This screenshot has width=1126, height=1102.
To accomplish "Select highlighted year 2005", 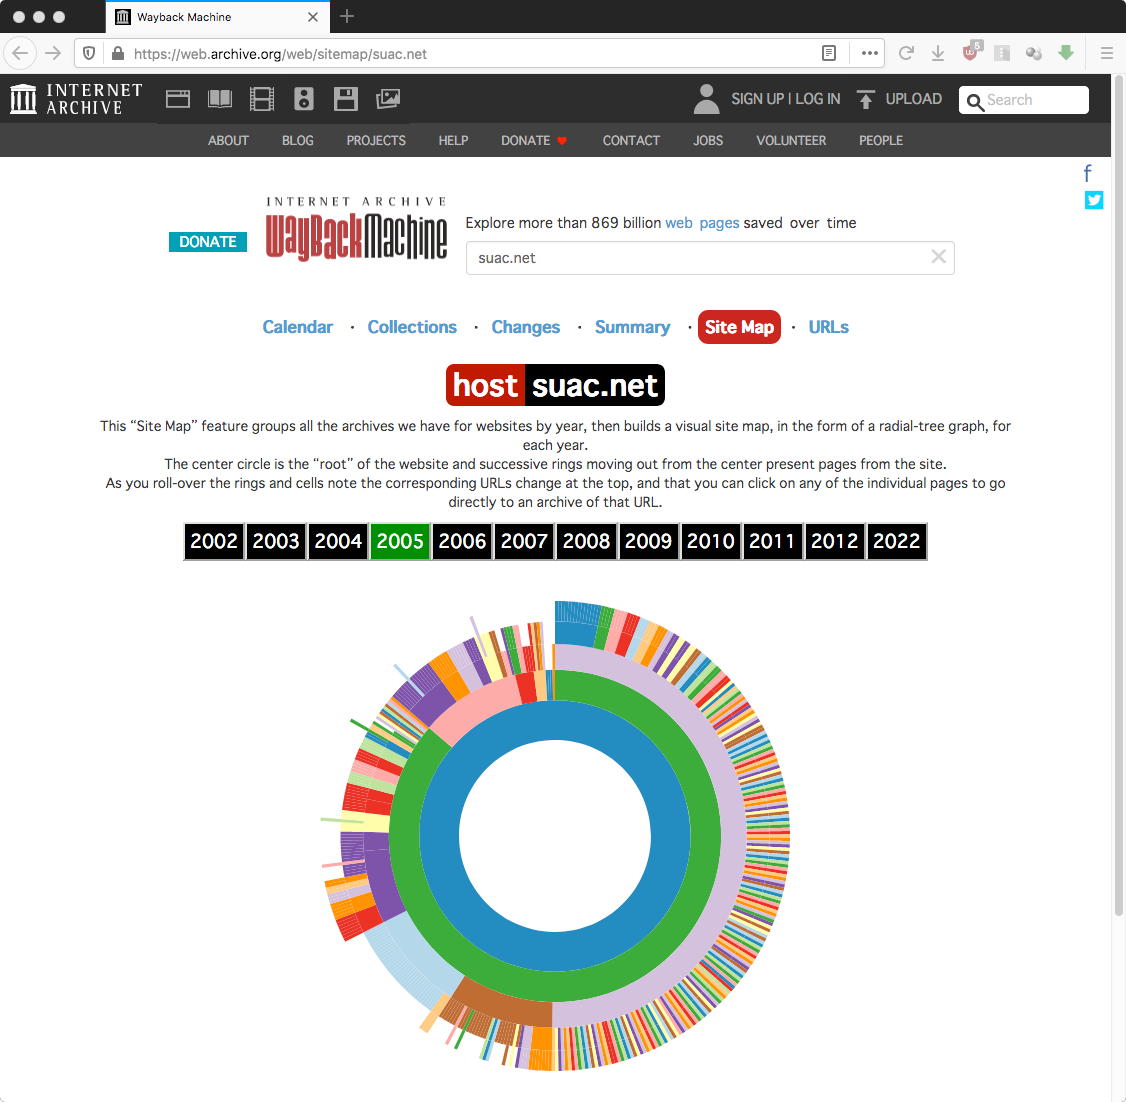I will point(400,541).
